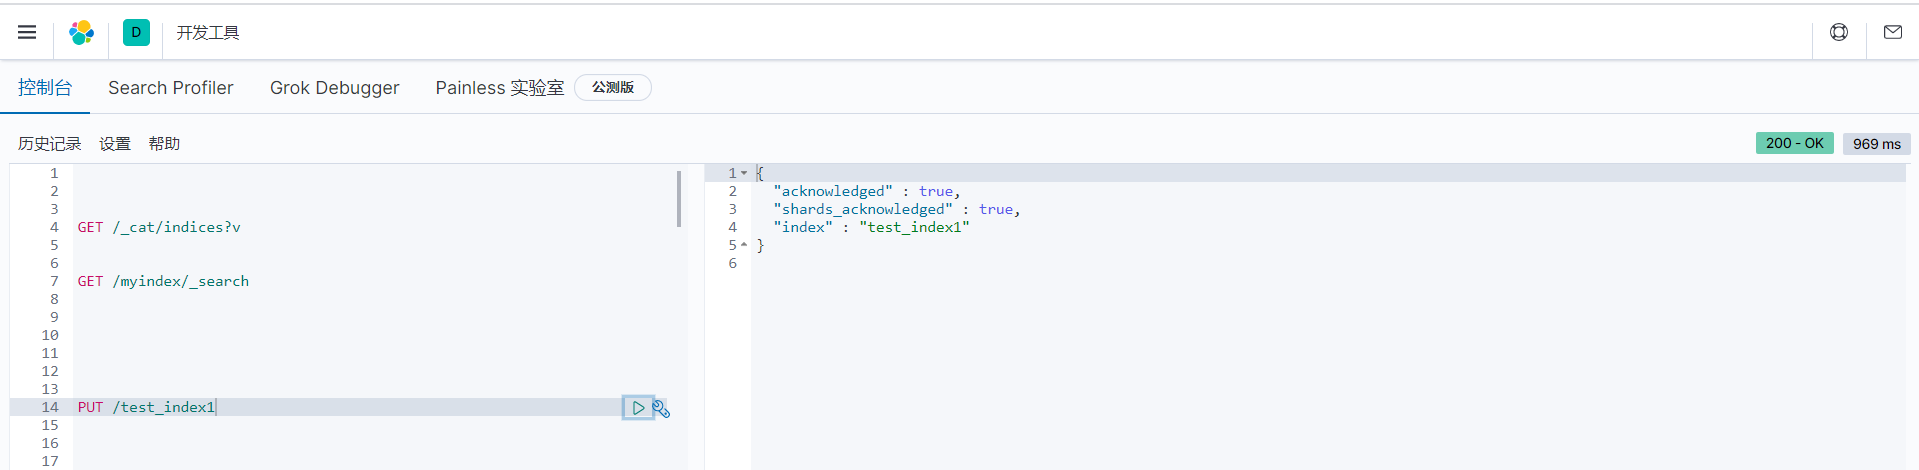Open the newsfeed mail icon
The image size is (1919, 470).
(x=1893, y=32)
